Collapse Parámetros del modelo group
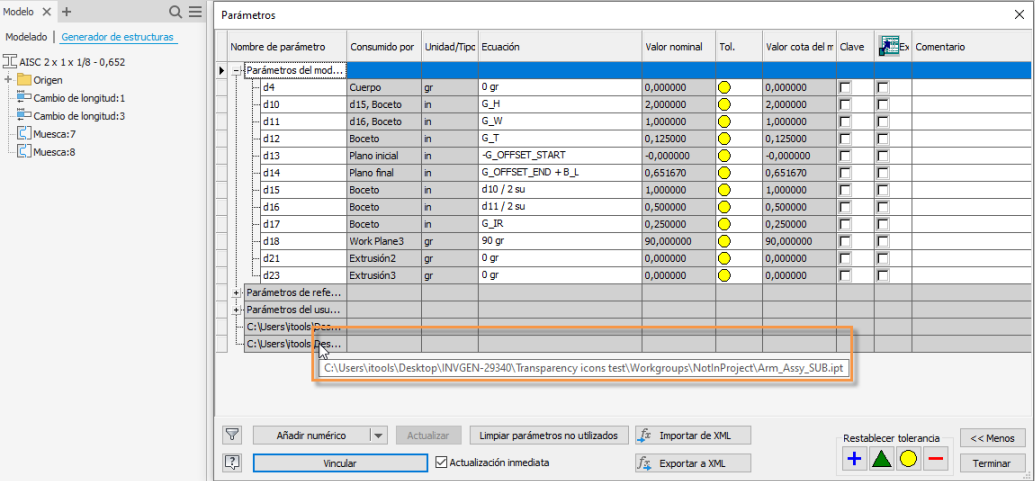 [x=236, y=70]
